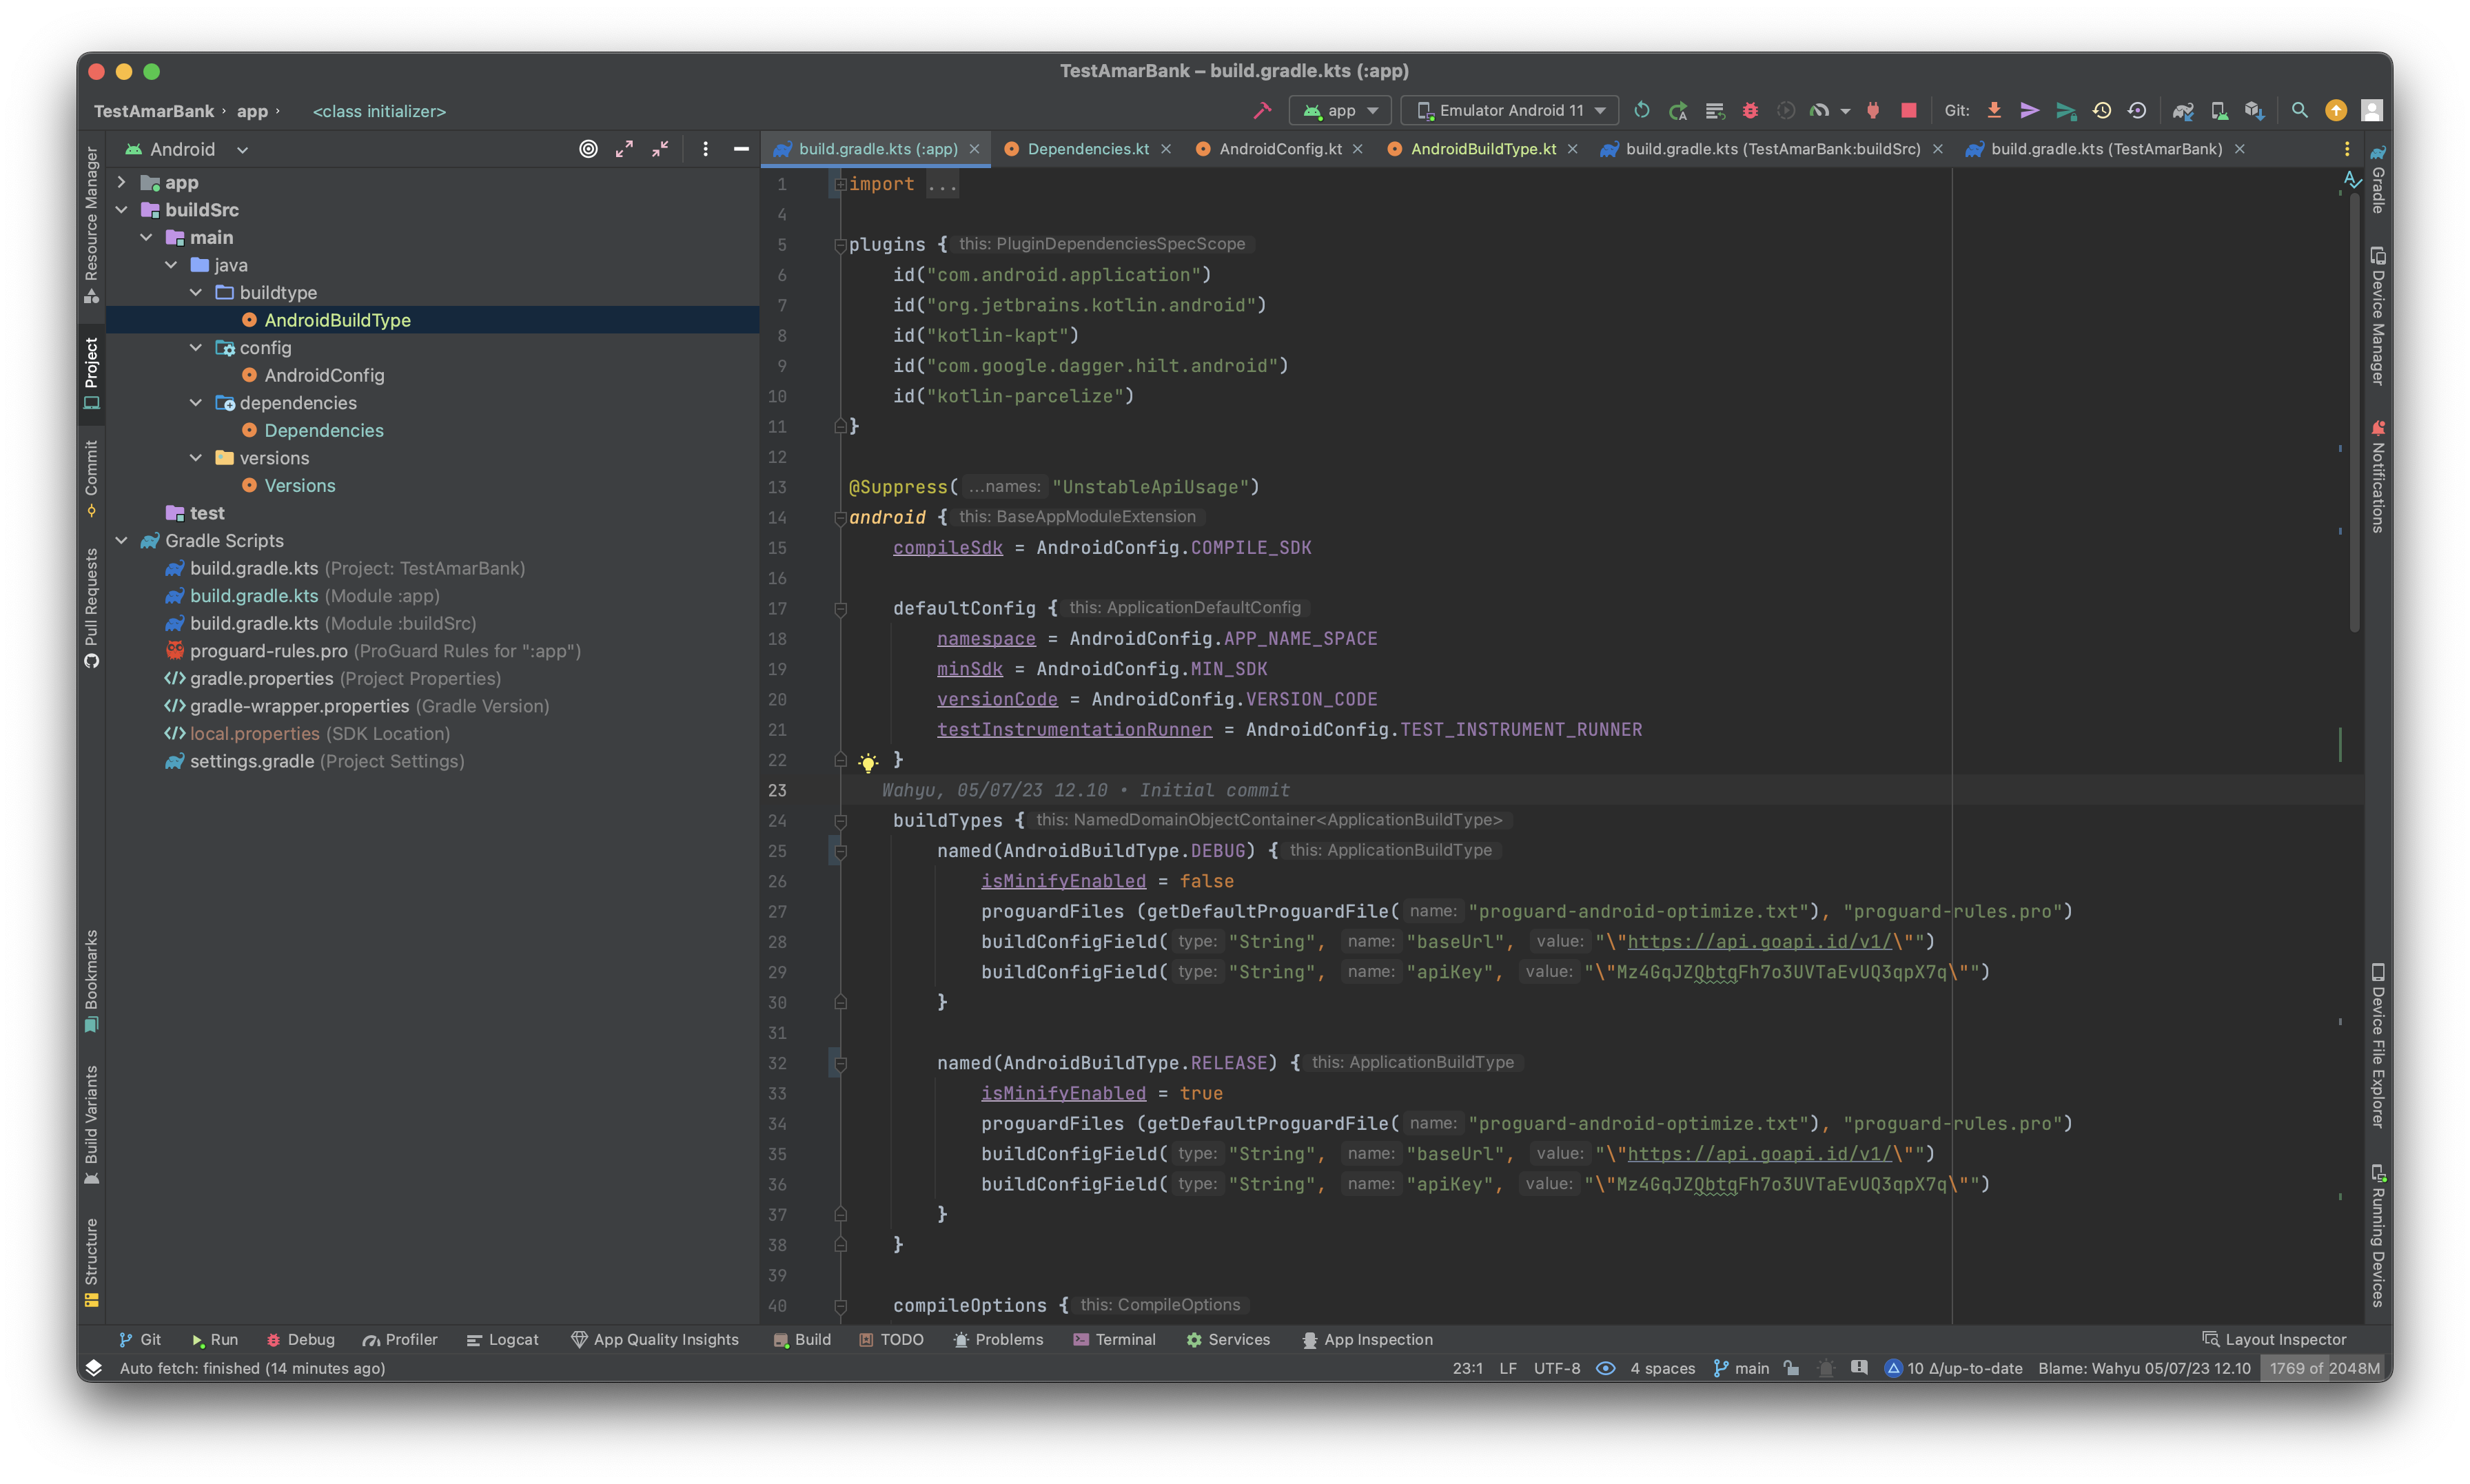Click the 23:1 line column indicator
The width and height of the screenshot is (2470, 1484).
(x=1467, y=1368)
